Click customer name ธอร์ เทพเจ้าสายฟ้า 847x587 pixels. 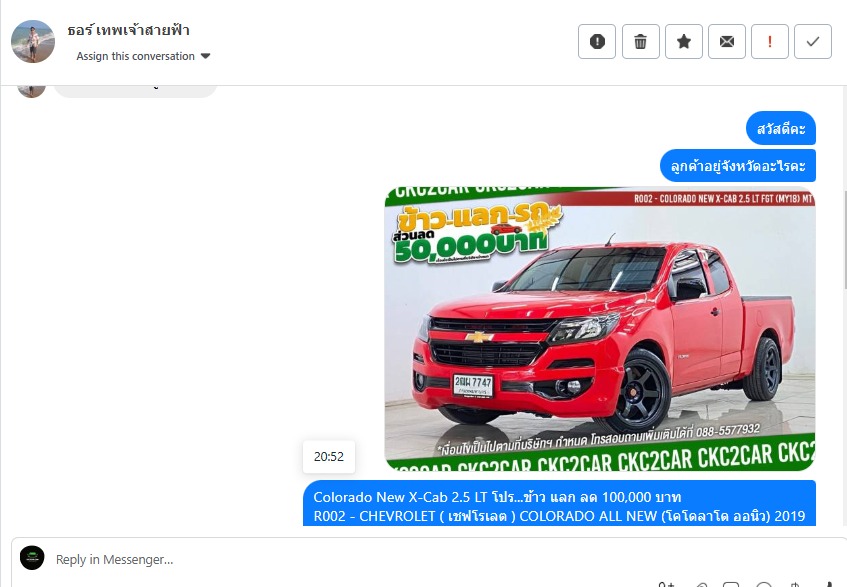(x=128, y=30)
